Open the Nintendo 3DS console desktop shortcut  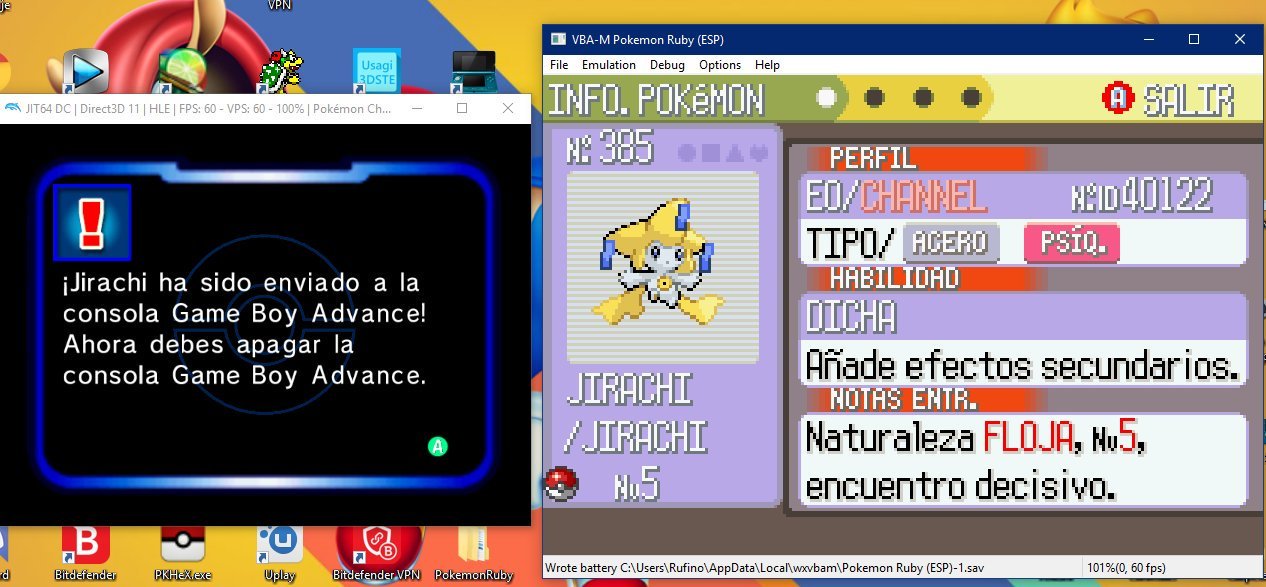pyautogui.click(x=475, y=73)
